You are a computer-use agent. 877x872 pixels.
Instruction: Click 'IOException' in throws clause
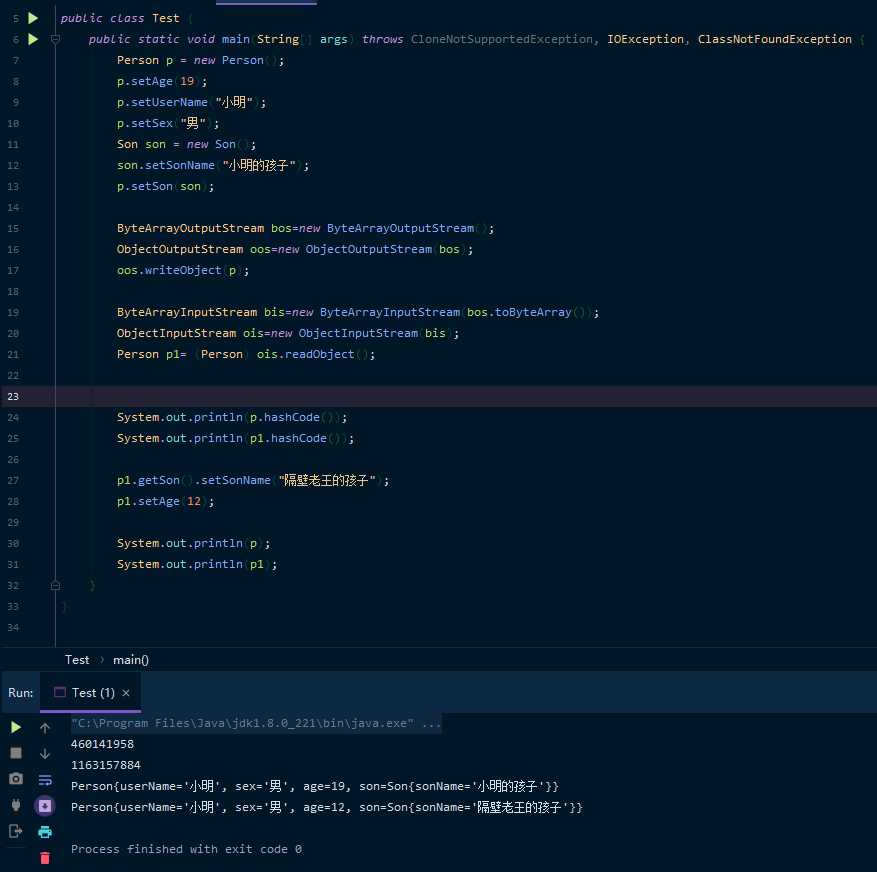(645, 39)
